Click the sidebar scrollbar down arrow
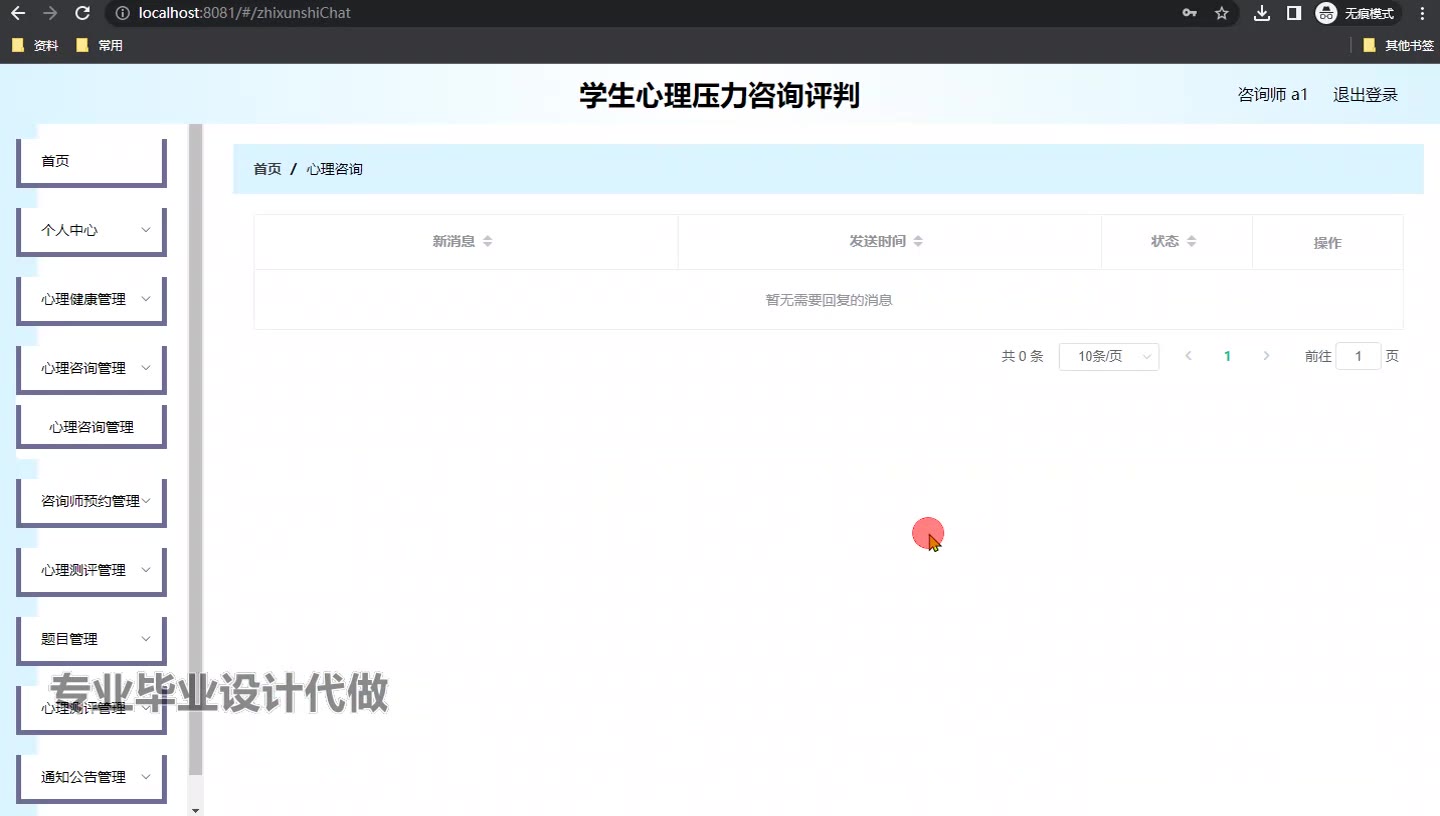The image size is (1440, 816). click(196, 809)
